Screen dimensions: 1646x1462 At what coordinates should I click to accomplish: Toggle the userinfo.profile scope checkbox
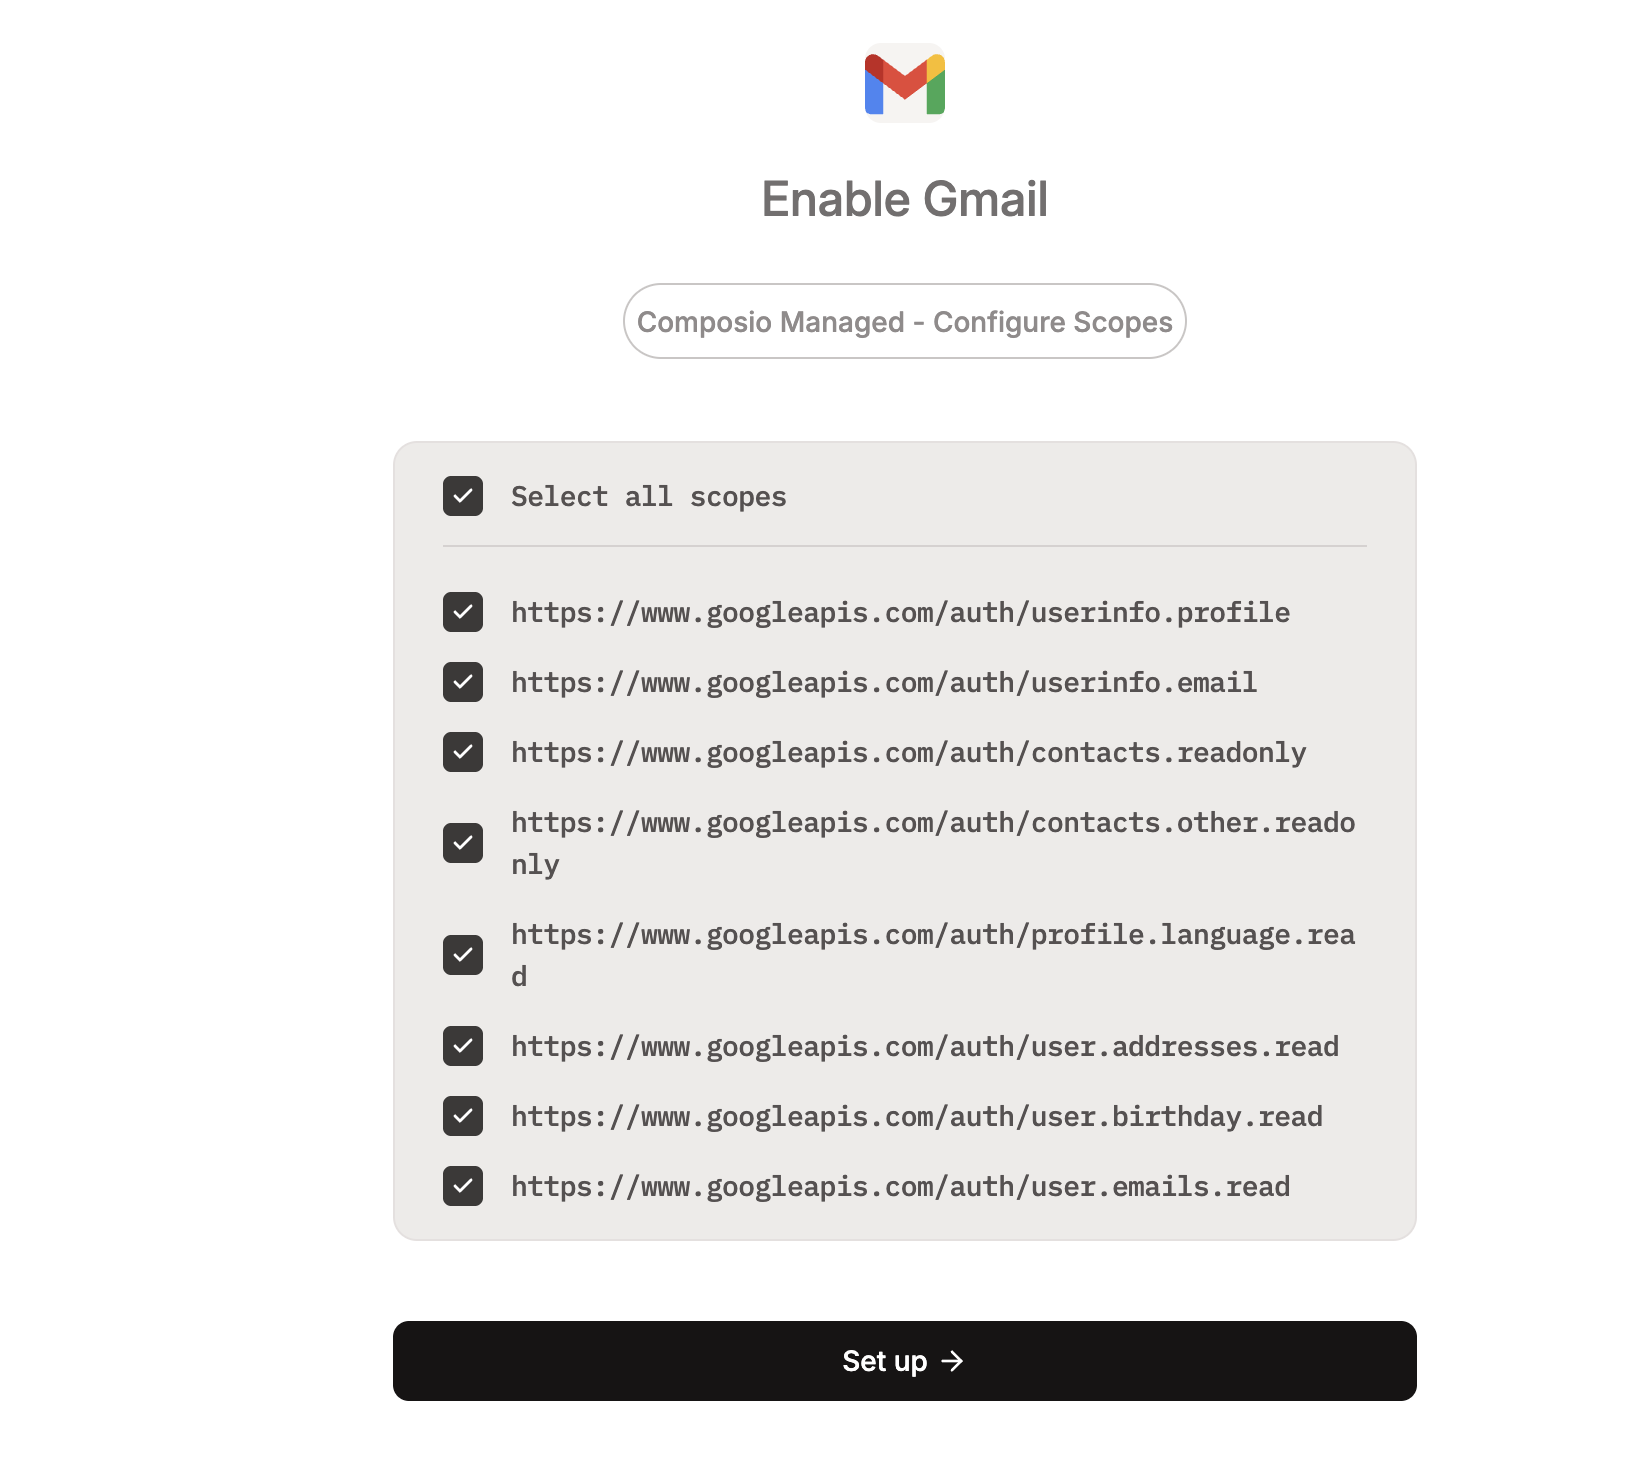click(463, 612)
